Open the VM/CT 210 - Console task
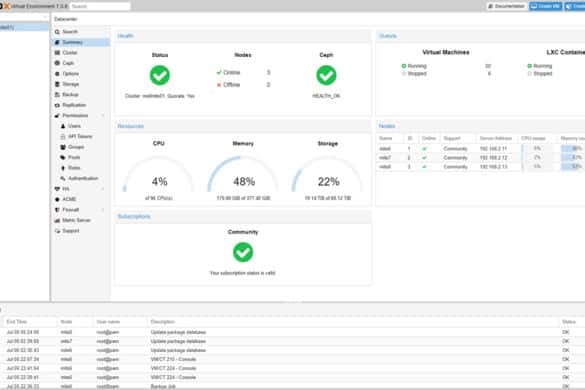This screenshot has width=585, height=390. tap(292, 359)
